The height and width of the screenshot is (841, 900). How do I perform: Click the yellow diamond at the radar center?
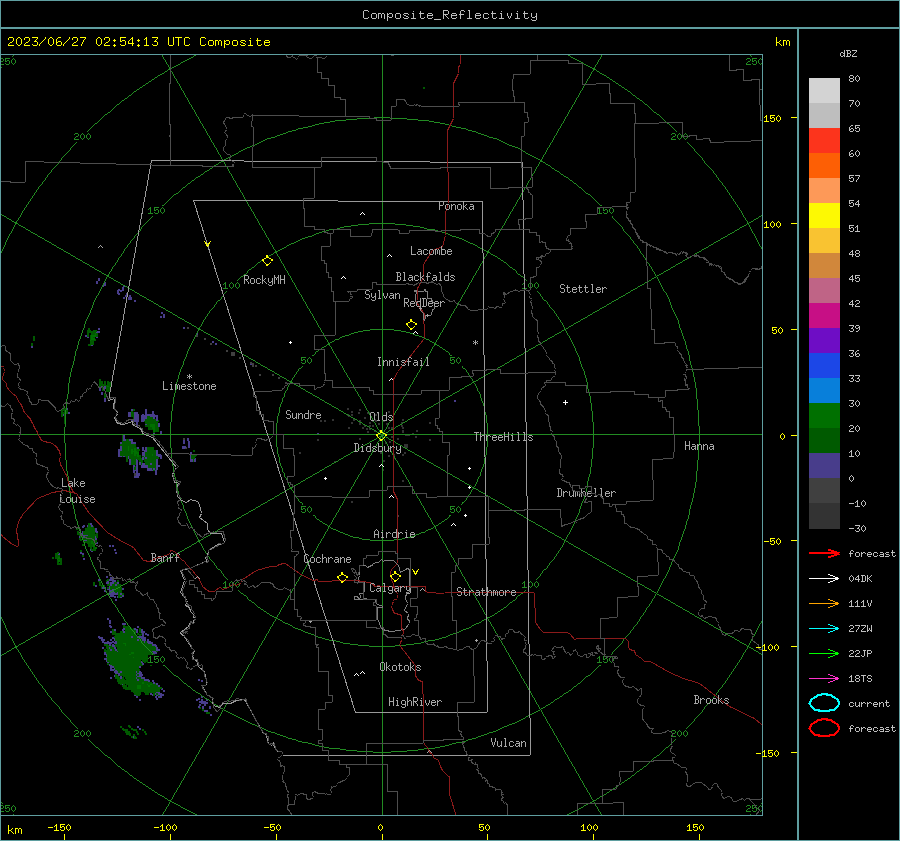click(381, 436)
